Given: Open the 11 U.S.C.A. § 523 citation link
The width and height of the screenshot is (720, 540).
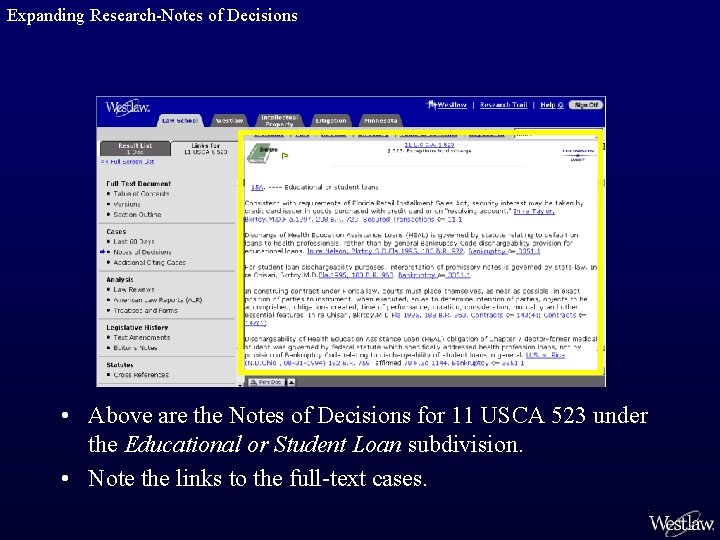Looking at the screenshot, I should (x=429, y=145).
